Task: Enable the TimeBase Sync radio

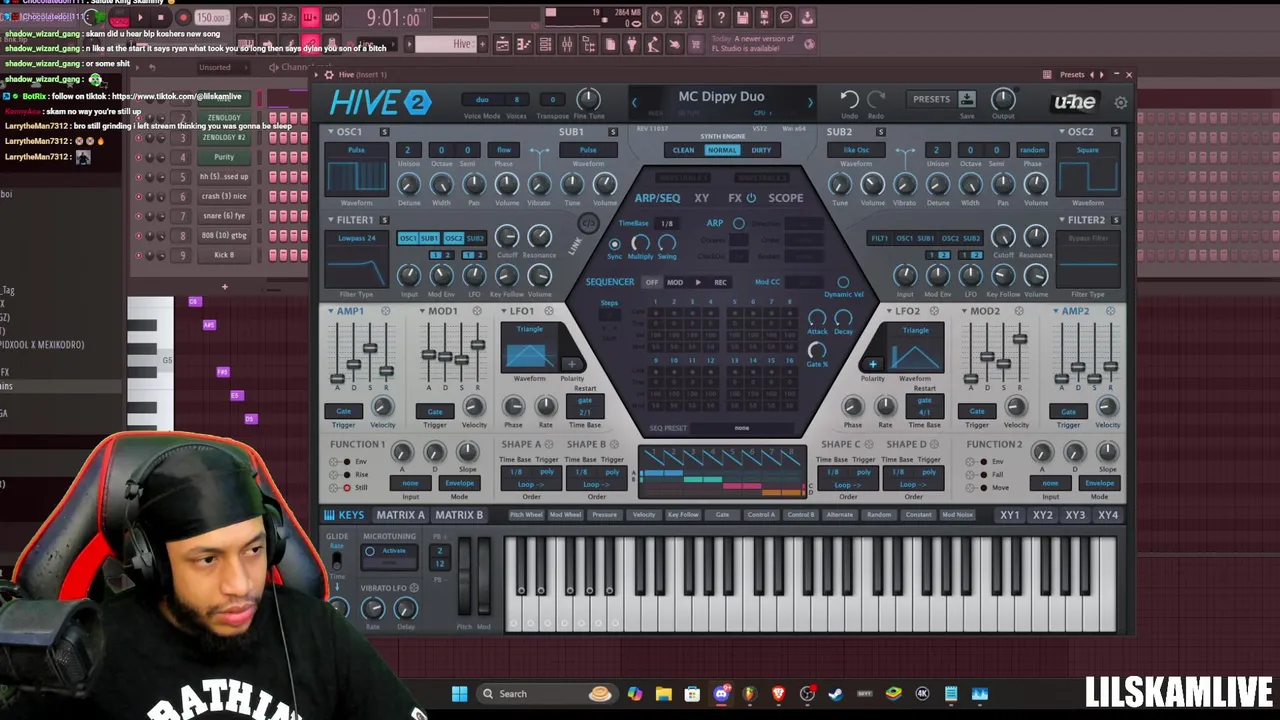Action: (x=614, y=243)
